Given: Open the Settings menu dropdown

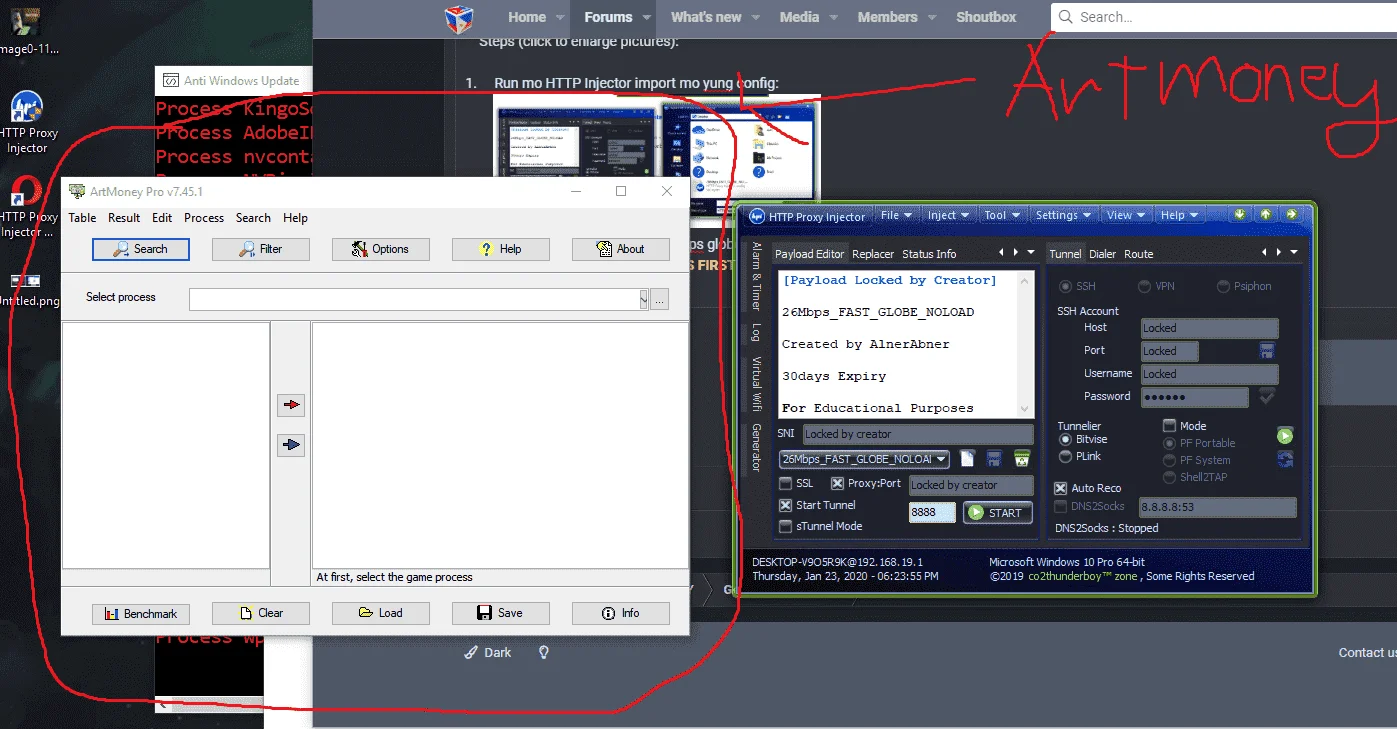Looking at the screenshot, I should (1064, 215).
